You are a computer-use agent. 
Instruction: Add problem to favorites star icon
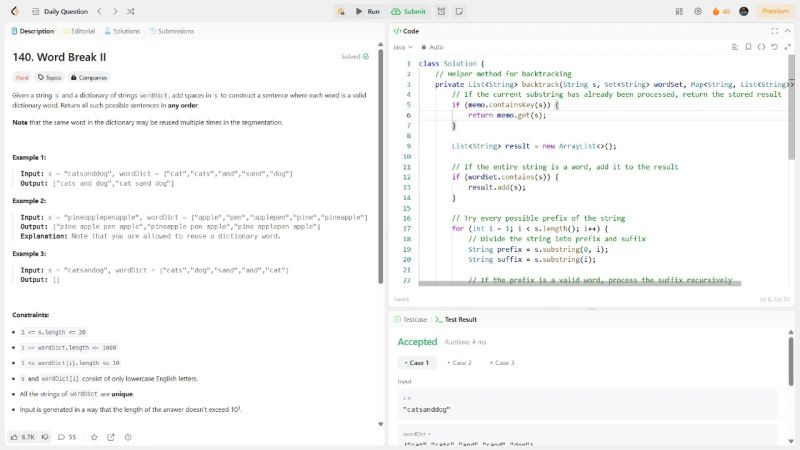tap(94, 437)
